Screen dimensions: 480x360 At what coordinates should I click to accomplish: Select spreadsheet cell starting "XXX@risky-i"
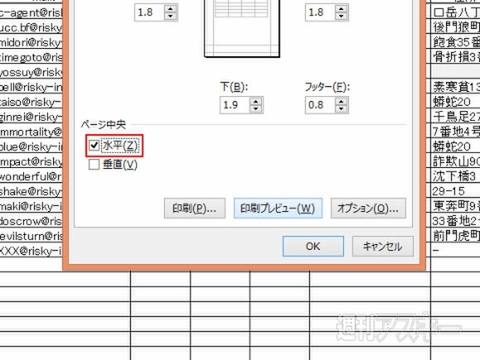coord(31,251)
